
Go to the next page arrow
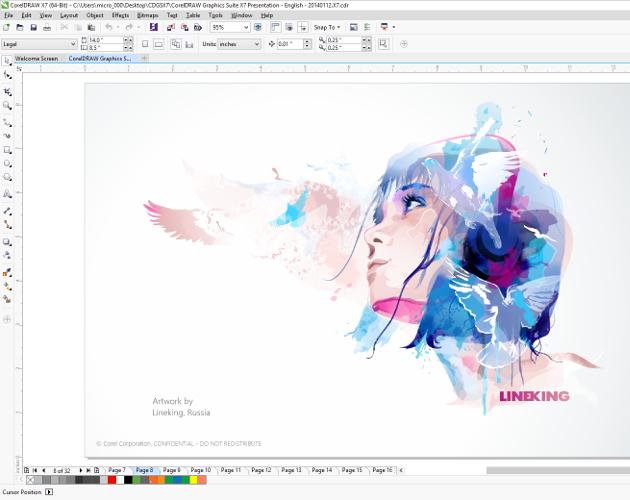pyautogui.click(x=80, y=470)
